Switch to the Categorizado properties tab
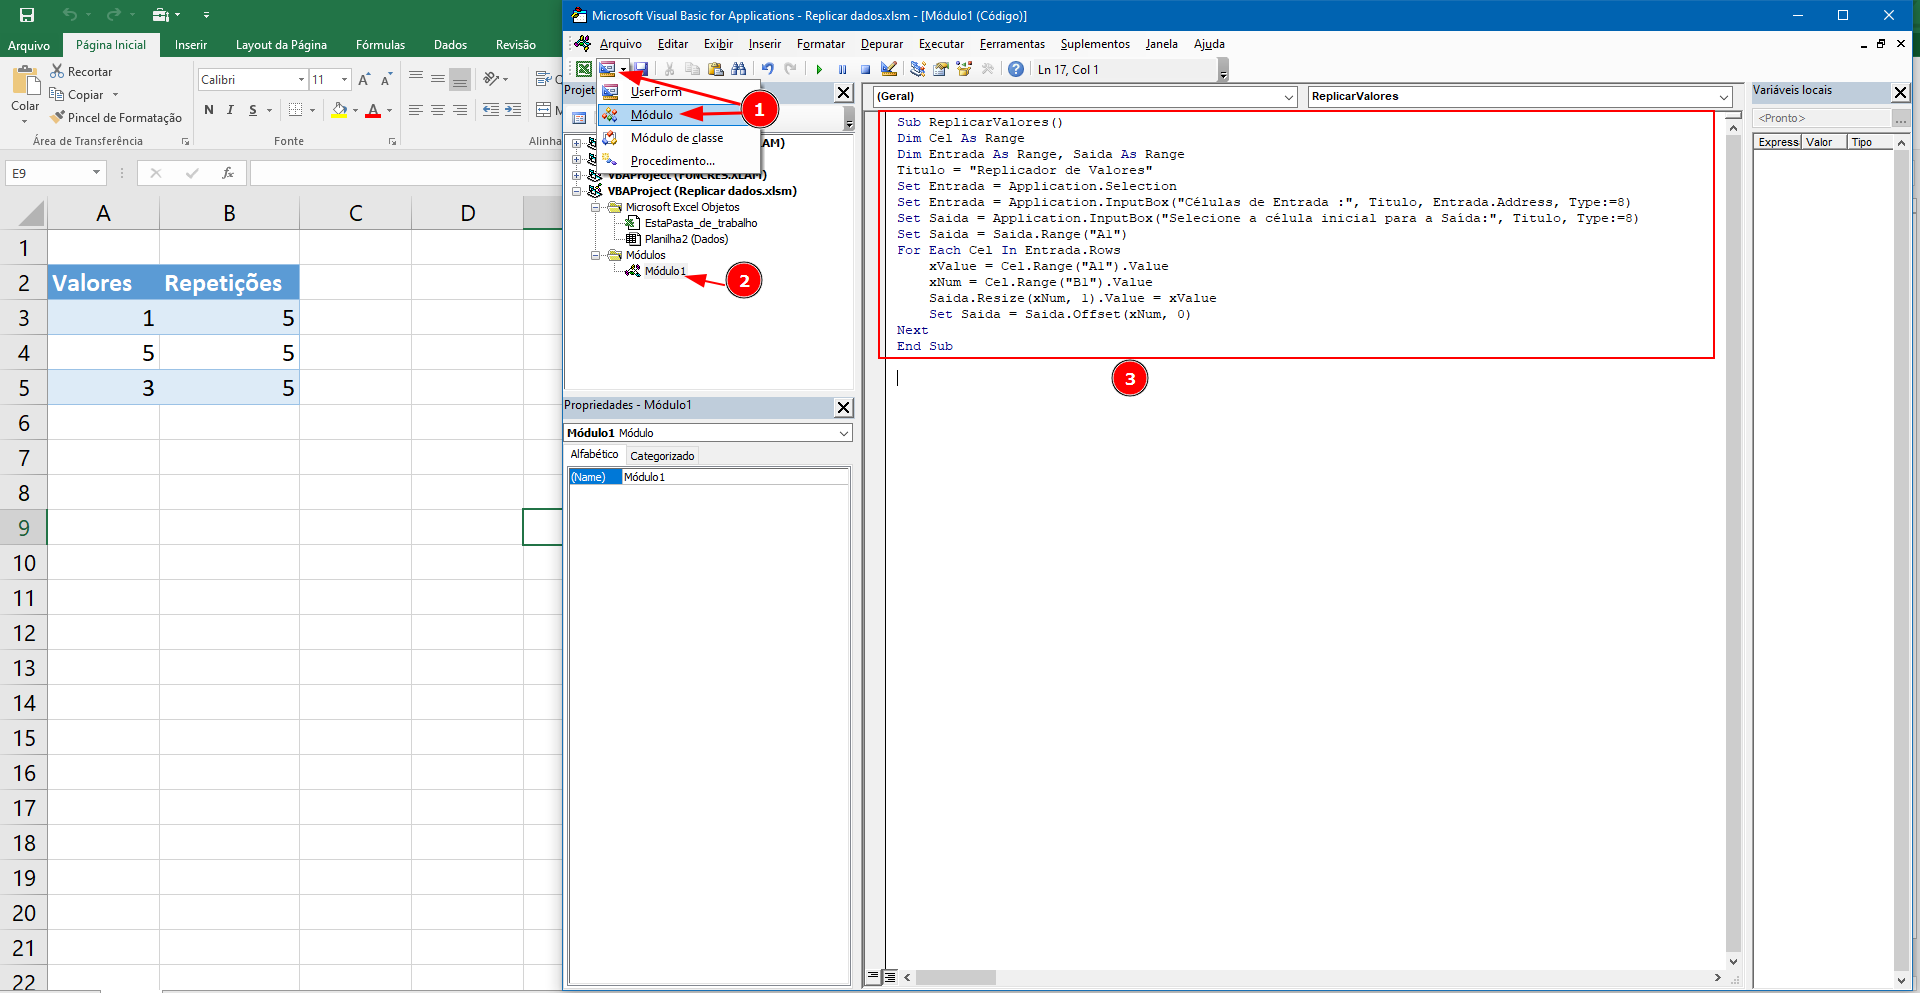Viewport: 1920px width, 993px height. pos(662,456)
